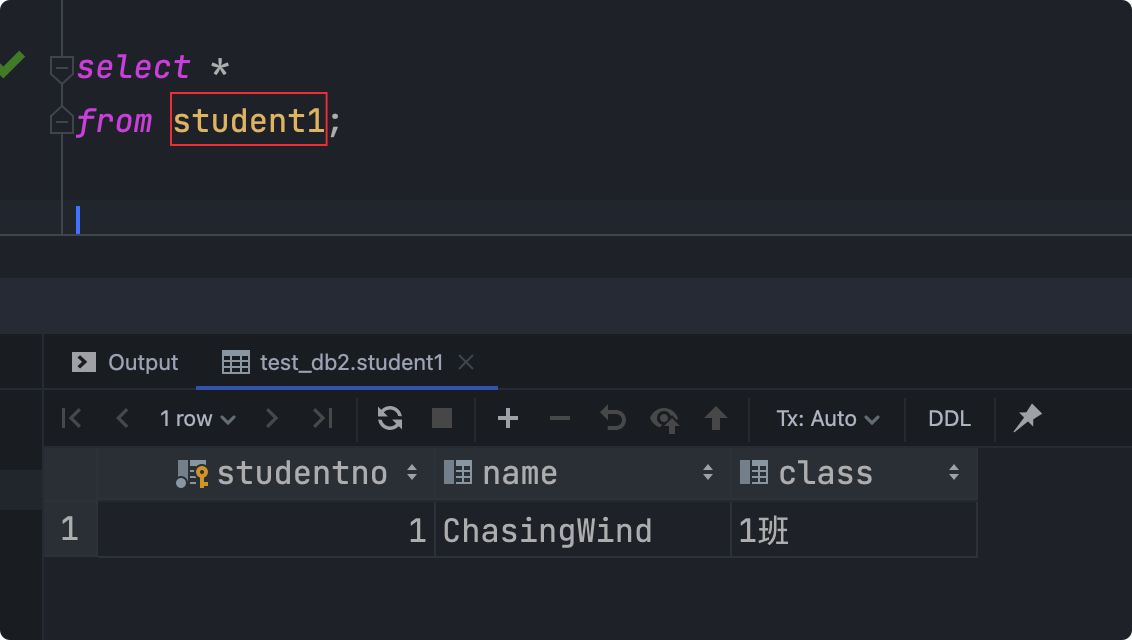Open the '1 row' page size dropdown
Screen dimensions: 1132x640
tap(197, 418)
